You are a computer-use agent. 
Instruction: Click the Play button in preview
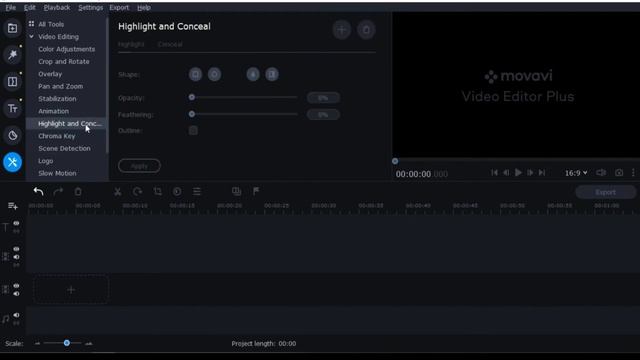point(518,173)
